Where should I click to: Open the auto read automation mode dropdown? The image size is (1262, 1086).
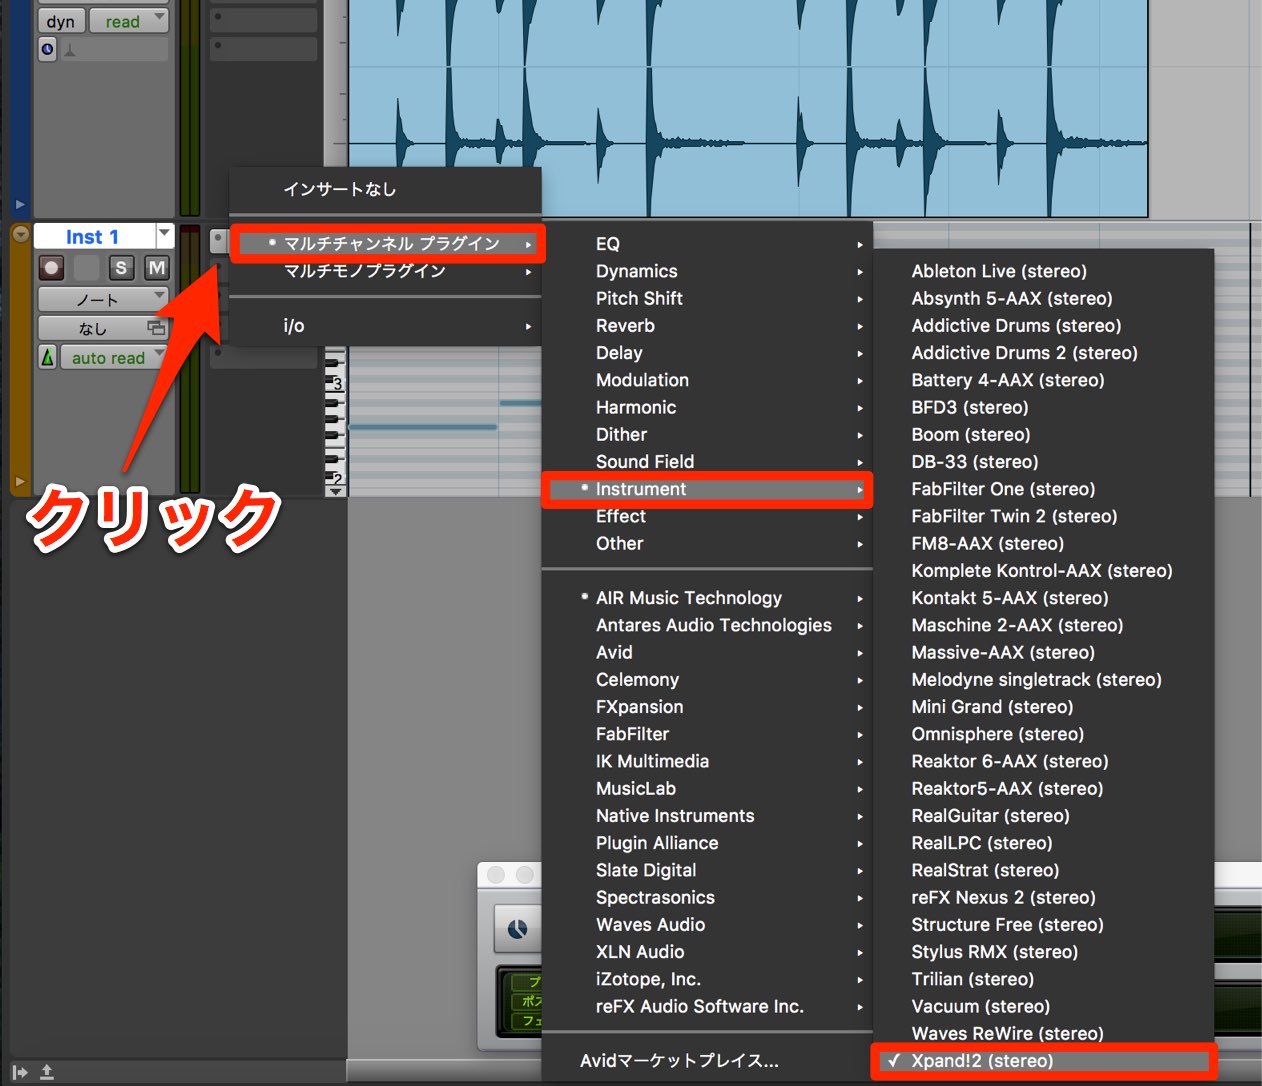tap(114, 357)
